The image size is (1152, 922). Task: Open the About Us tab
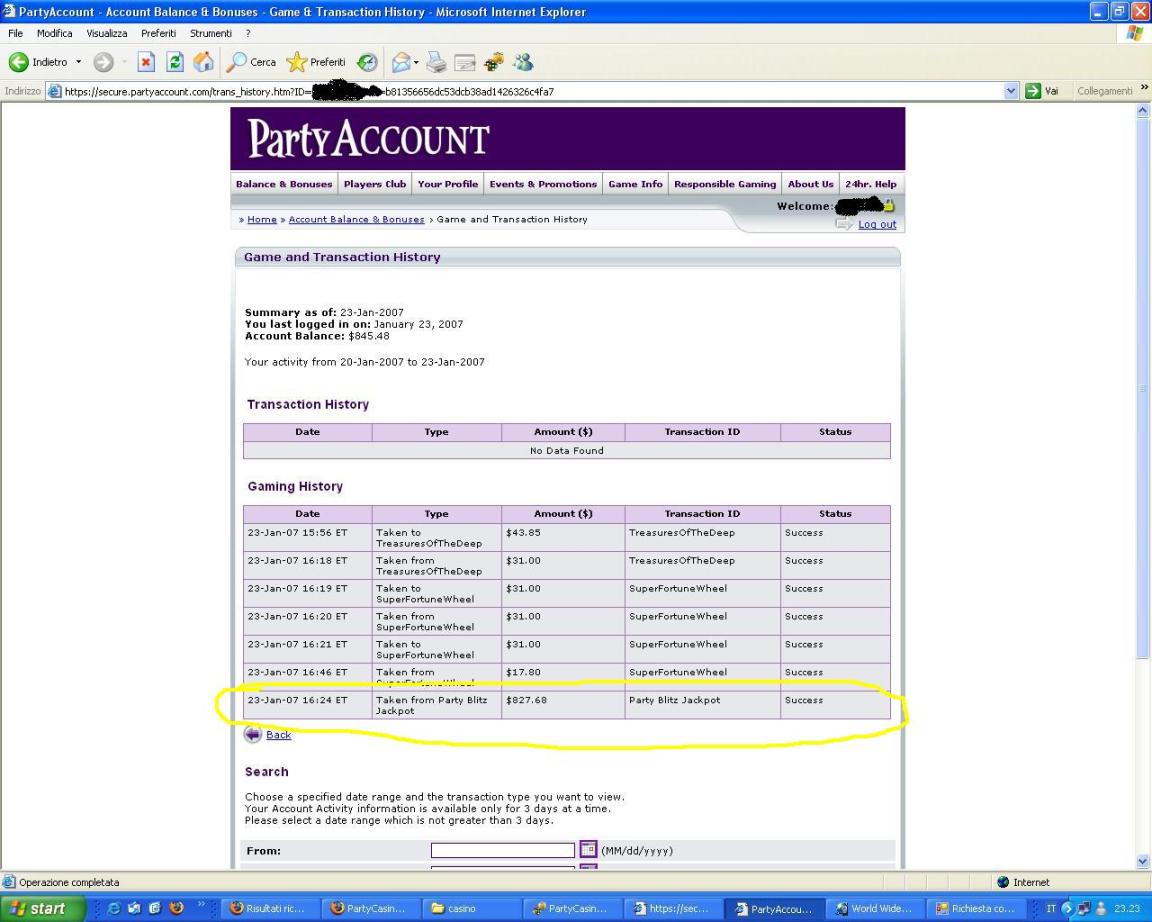click(810, 184)
